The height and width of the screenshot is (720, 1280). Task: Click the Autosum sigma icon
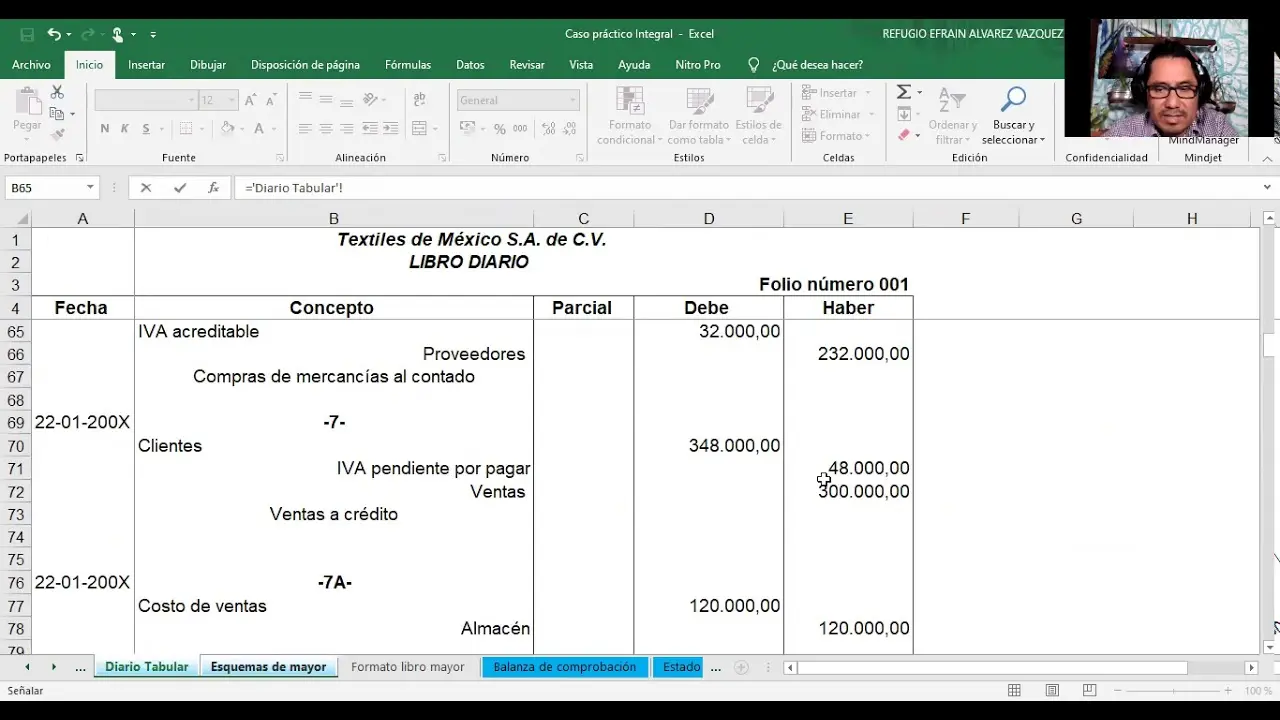[904, 92]
